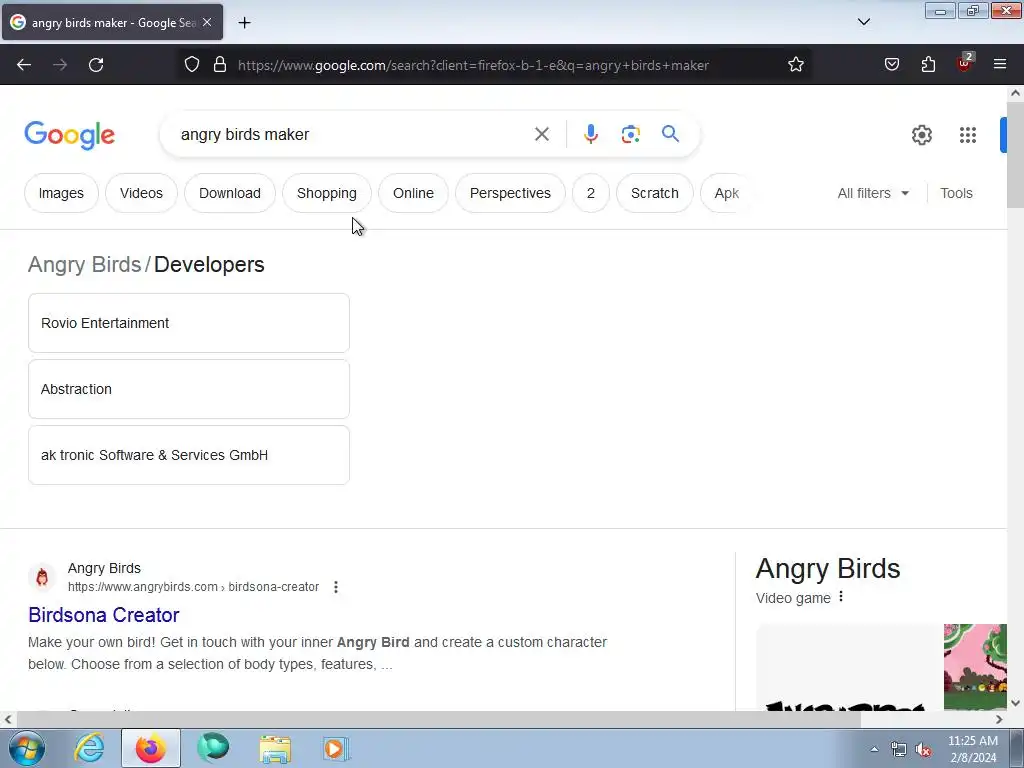Viewport: 1024px width, 768px height.
Task: Switch to the Images filter
Action: point(61,193)
